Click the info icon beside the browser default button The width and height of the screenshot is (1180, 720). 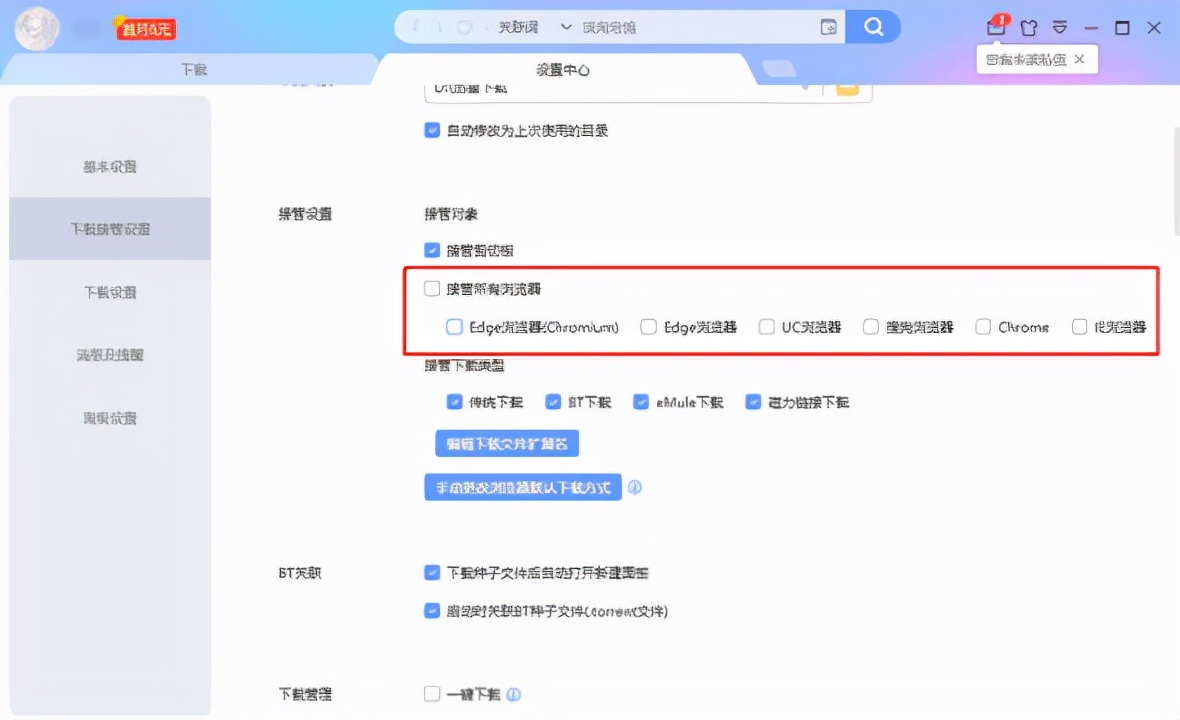click(x=635, y=487)
